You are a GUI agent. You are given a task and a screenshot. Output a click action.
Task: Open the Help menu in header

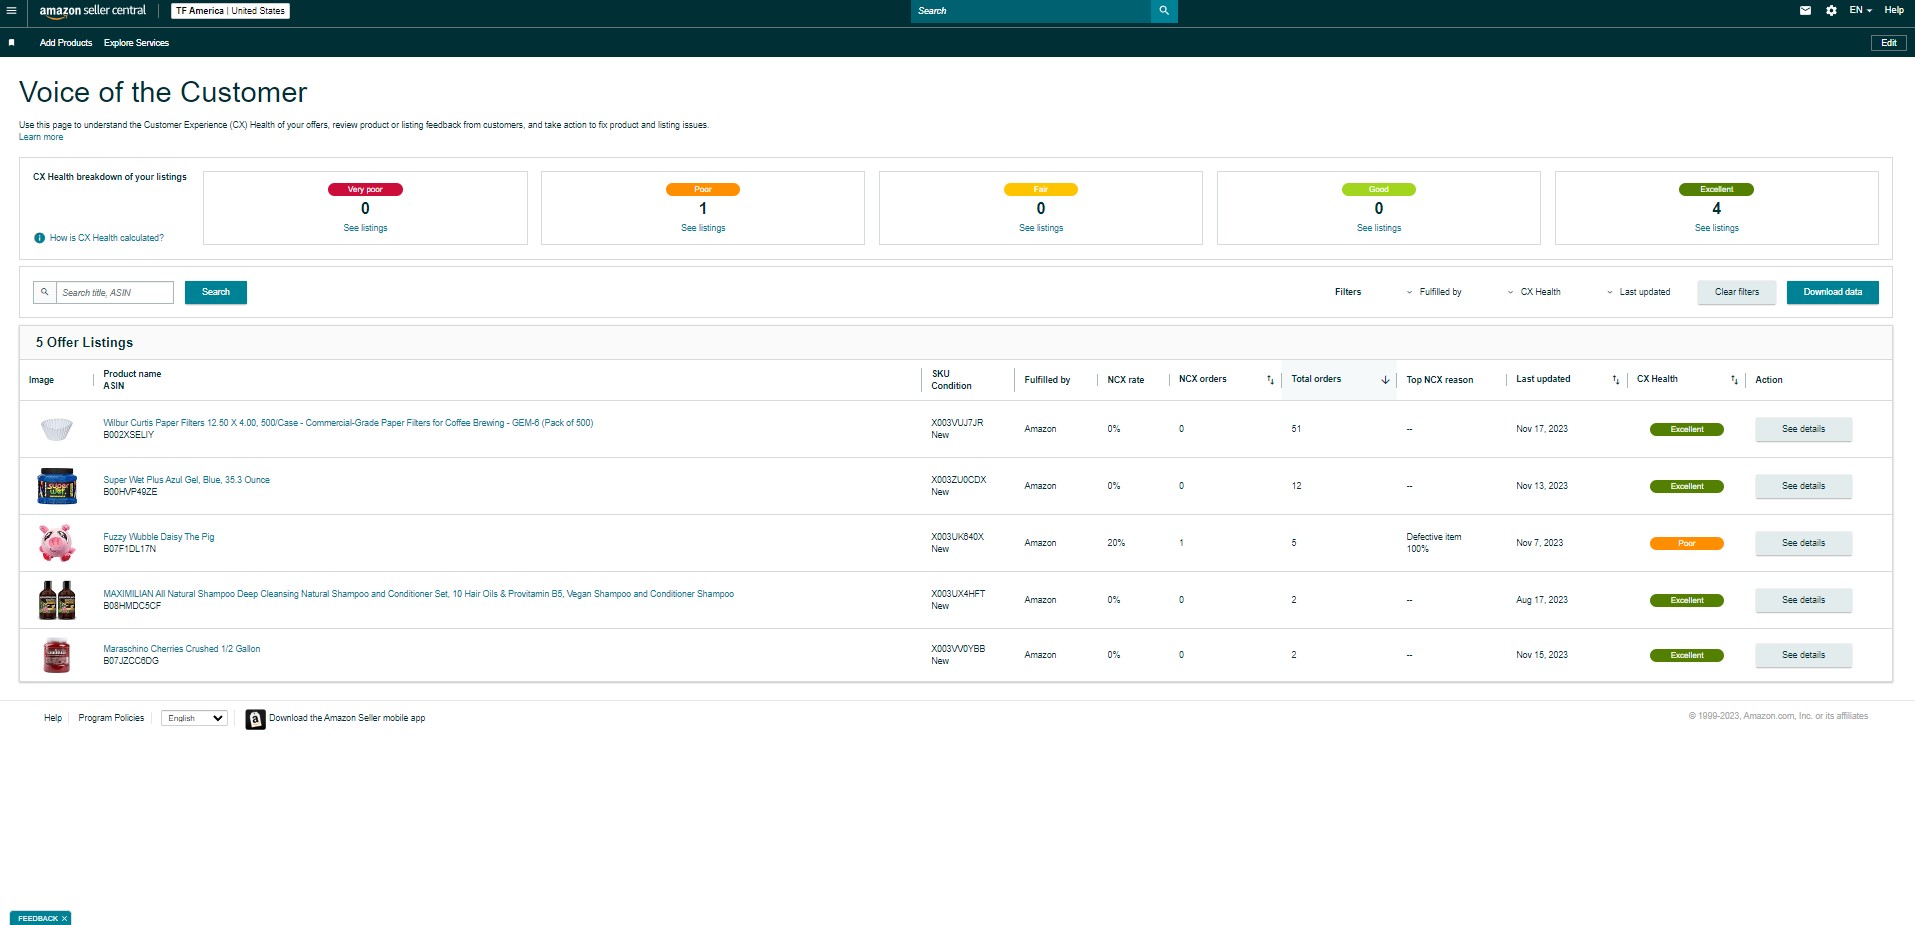[1894, 10]
